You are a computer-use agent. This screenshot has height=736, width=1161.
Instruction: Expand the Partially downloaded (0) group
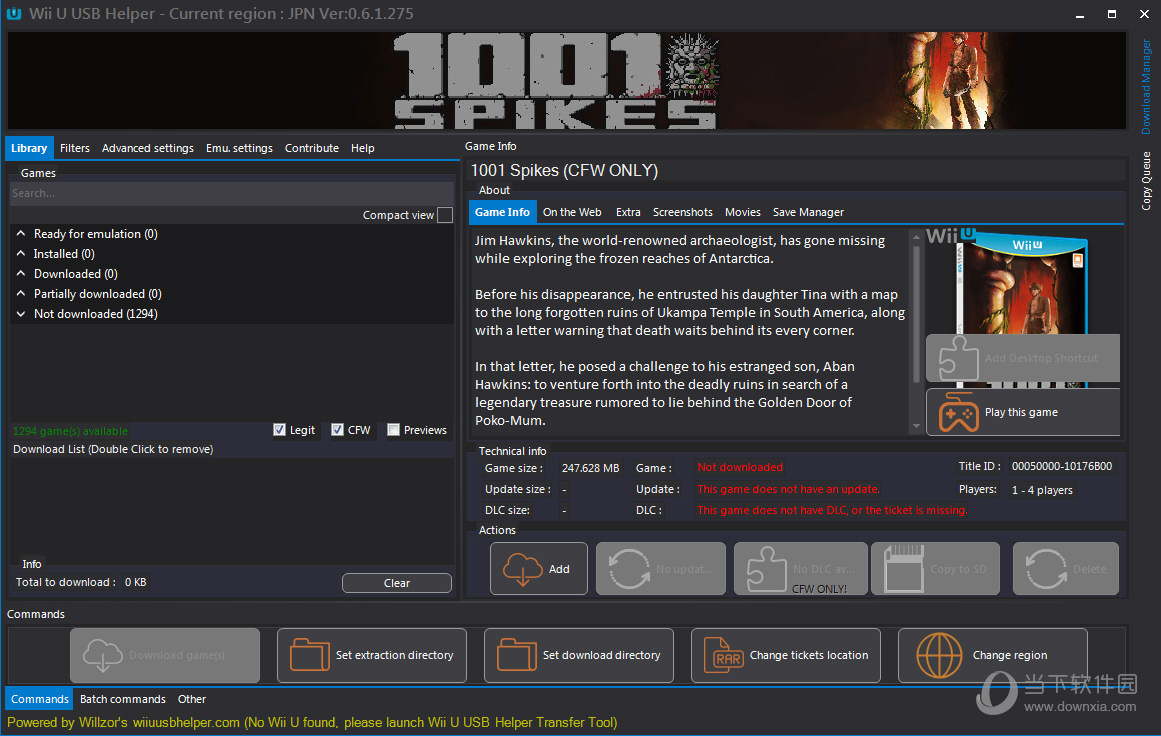click(21, 293)
